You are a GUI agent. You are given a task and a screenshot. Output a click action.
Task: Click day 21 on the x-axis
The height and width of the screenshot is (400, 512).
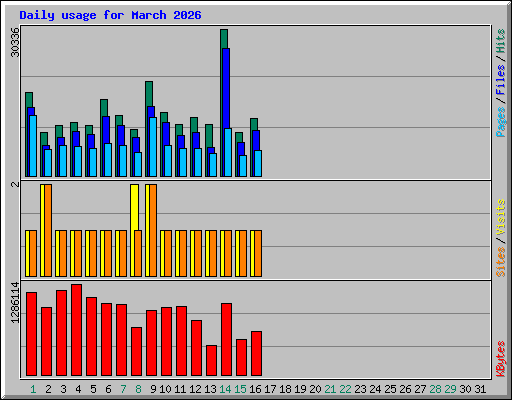point(330,389)
